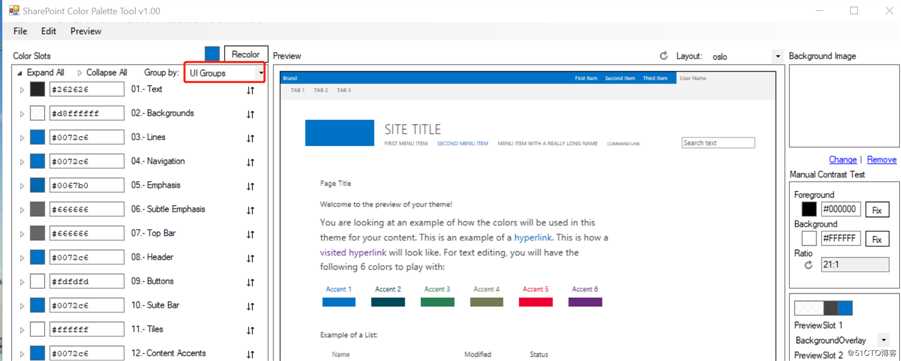
Task: Pick the Emphasis color swatch
Action: [x=37, y=185]
